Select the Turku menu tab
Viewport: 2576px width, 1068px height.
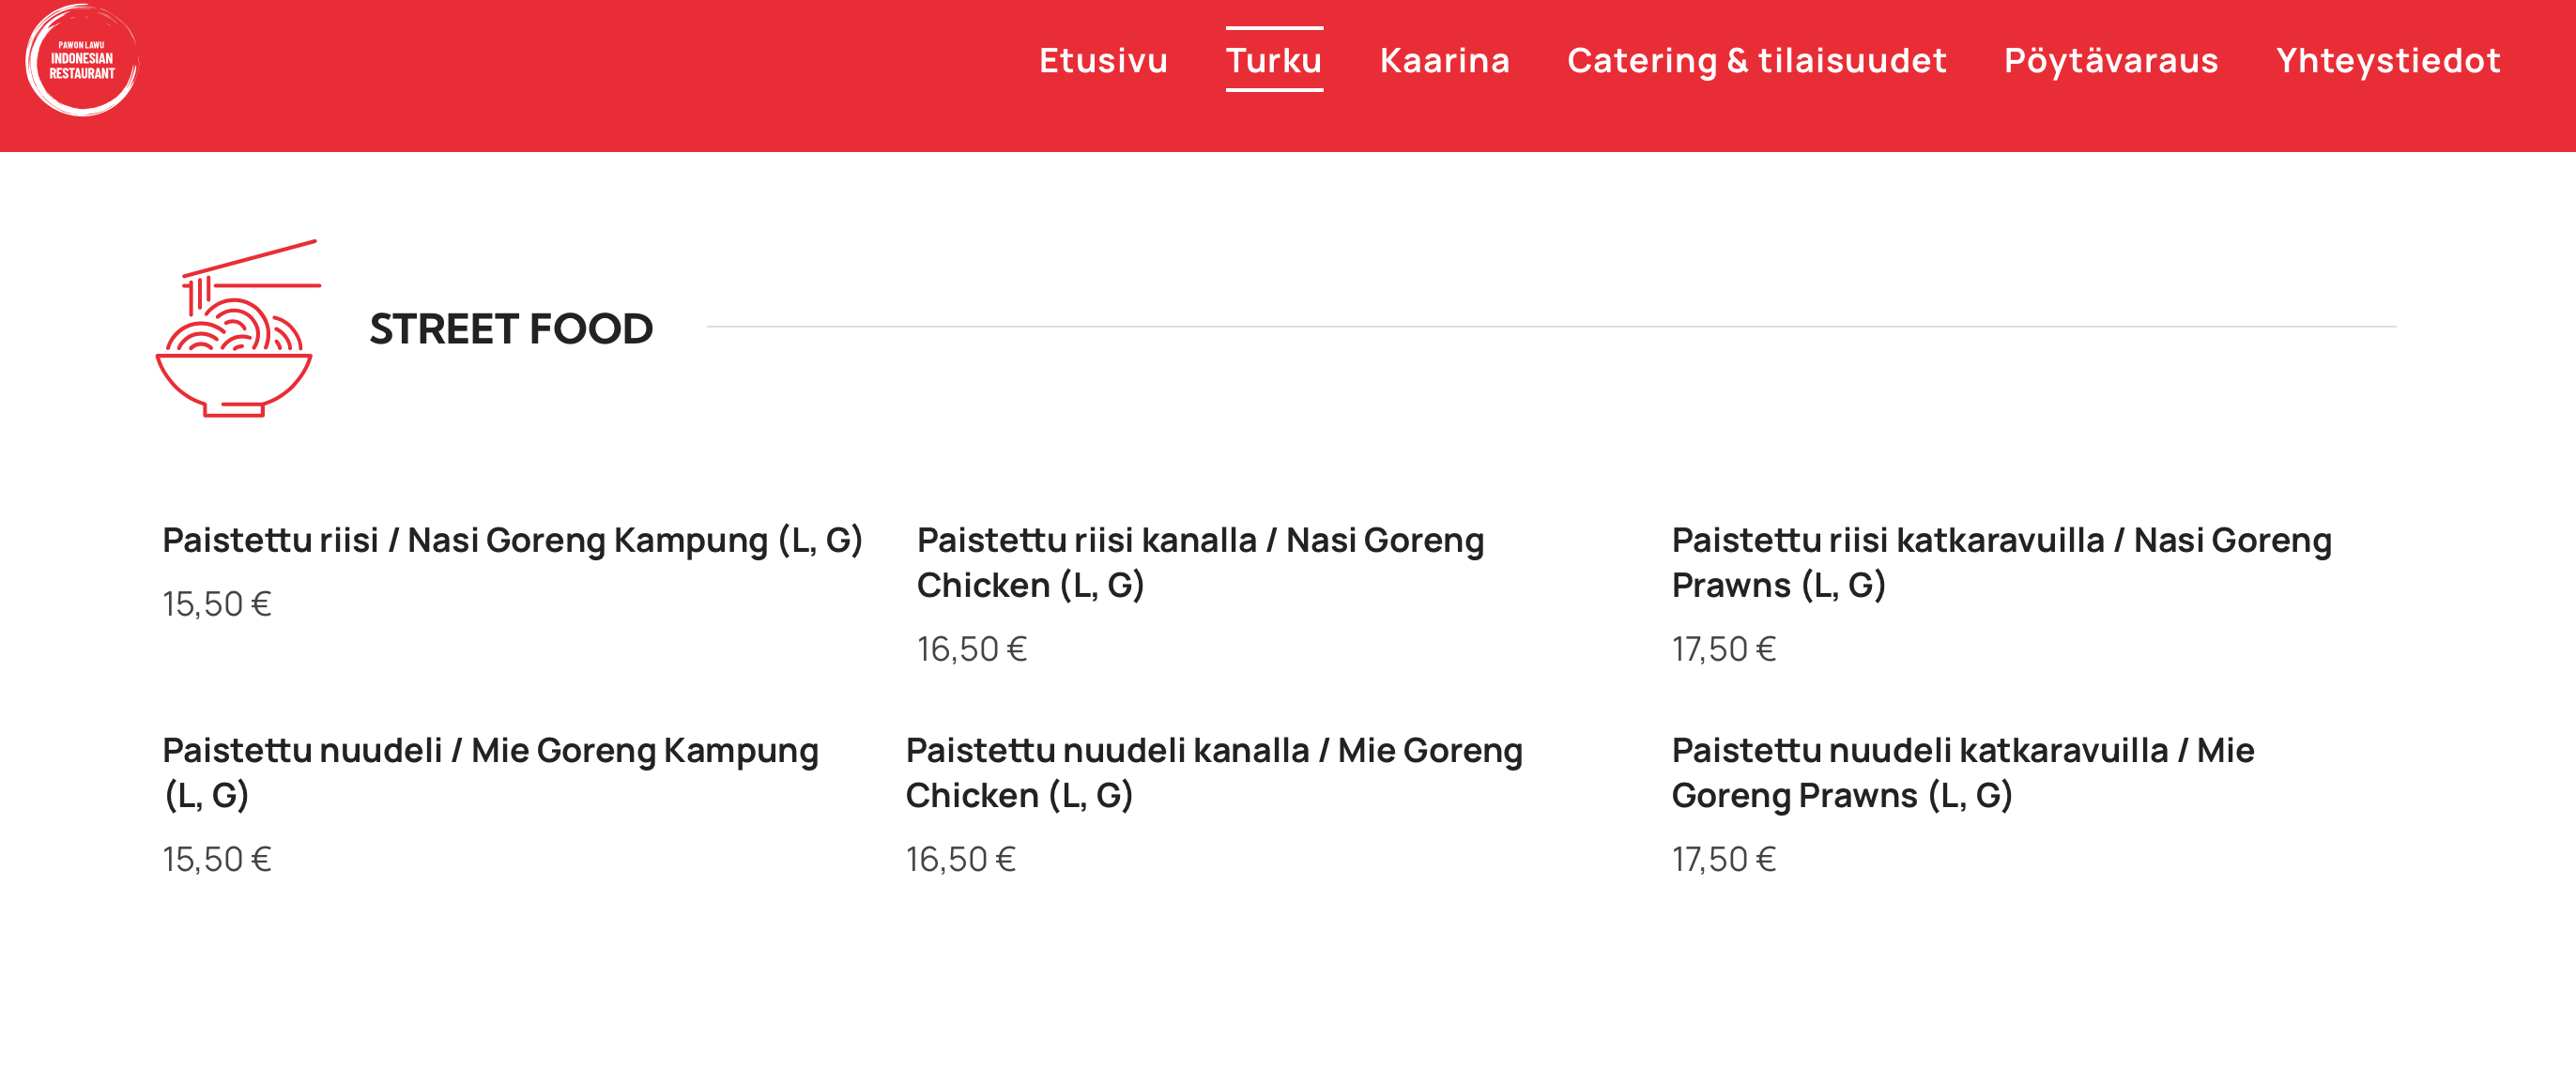pos(1273,60)
